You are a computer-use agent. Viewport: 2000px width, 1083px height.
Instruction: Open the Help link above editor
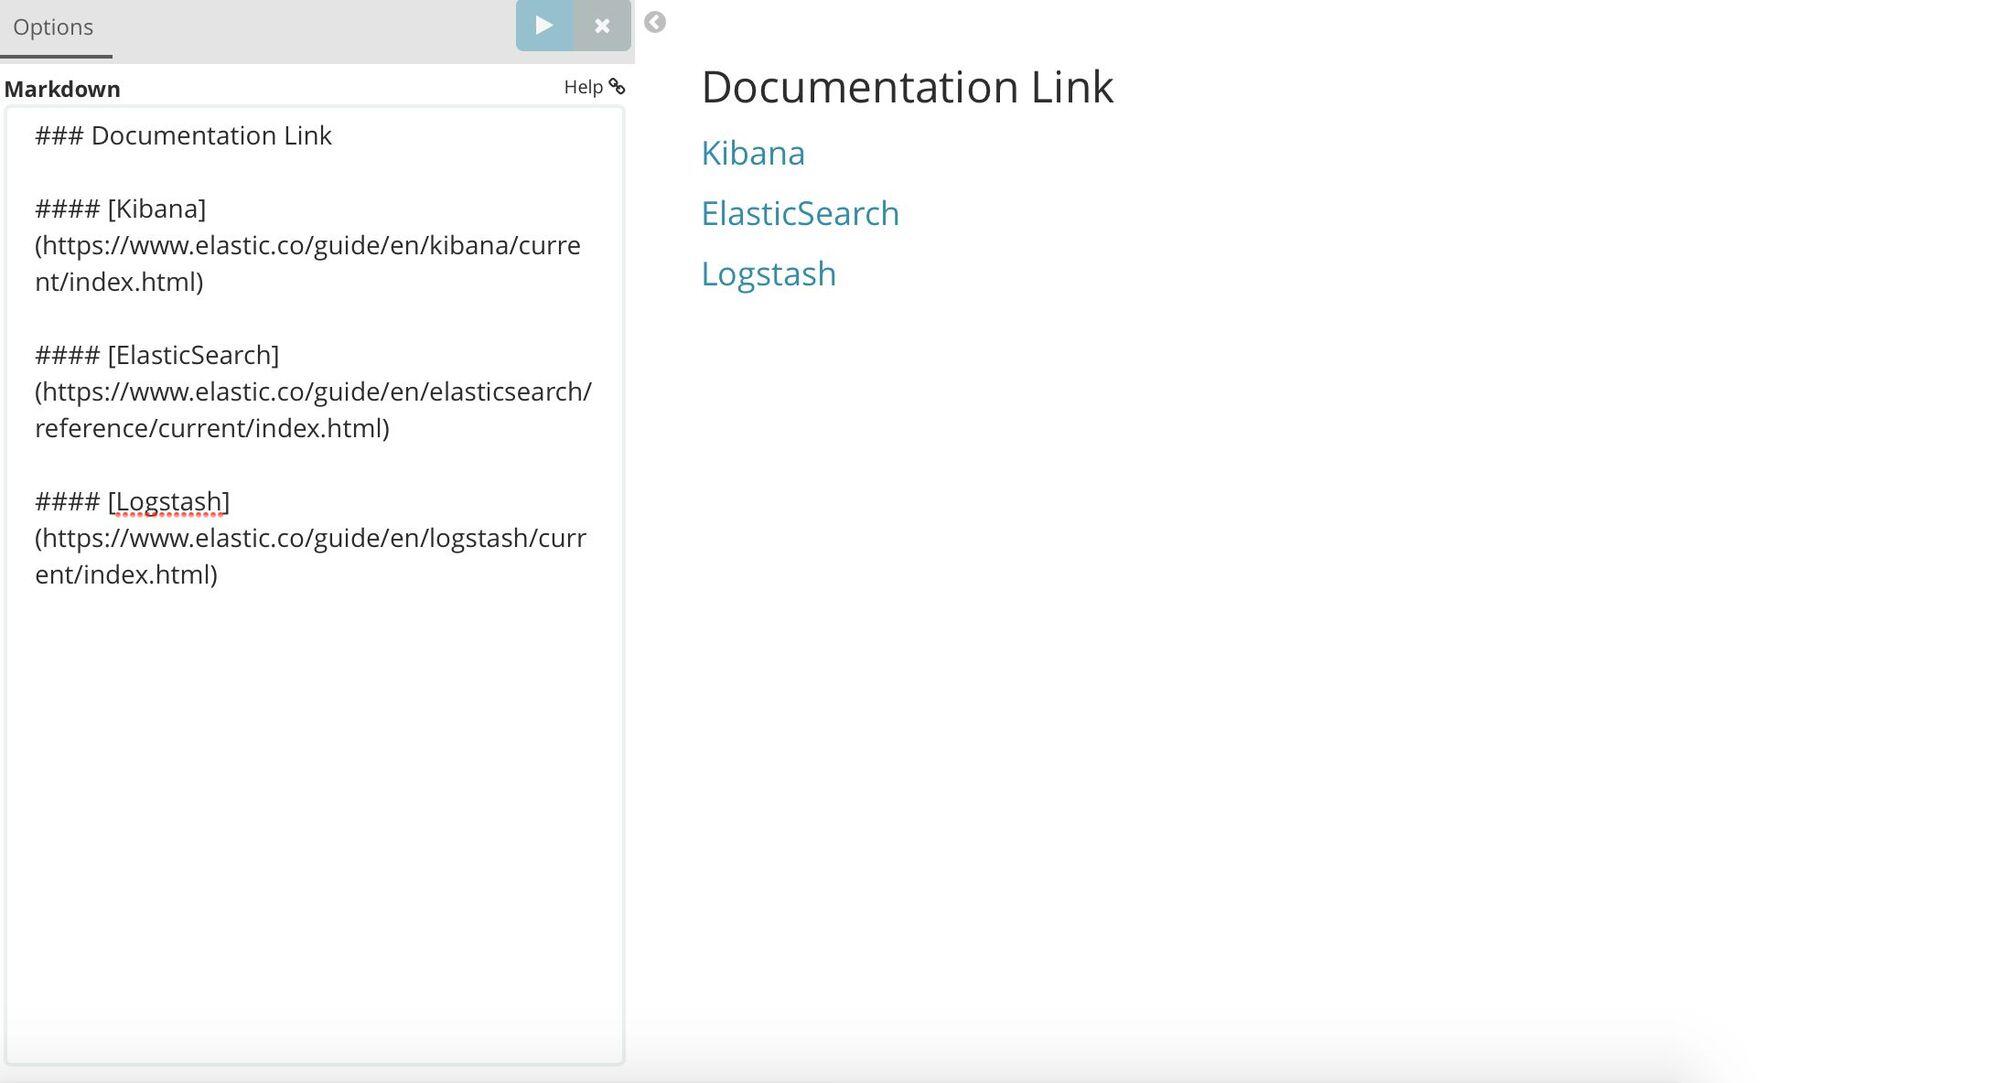click(x=583, y=87)
